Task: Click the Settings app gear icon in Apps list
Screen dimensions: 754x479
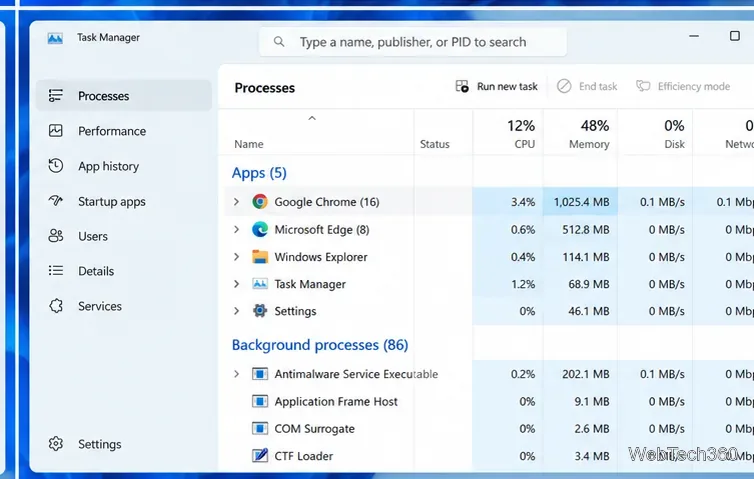Action: pyautogui.click(x=260, y=311)
